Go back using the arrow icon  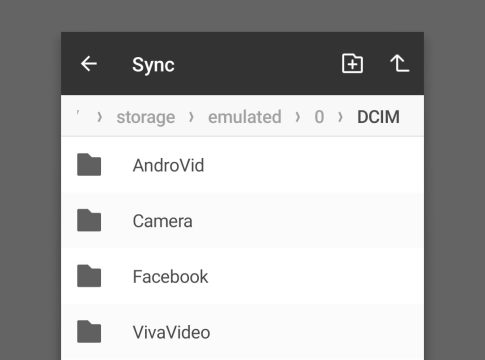pyautogui.click(x=89, y=64)
